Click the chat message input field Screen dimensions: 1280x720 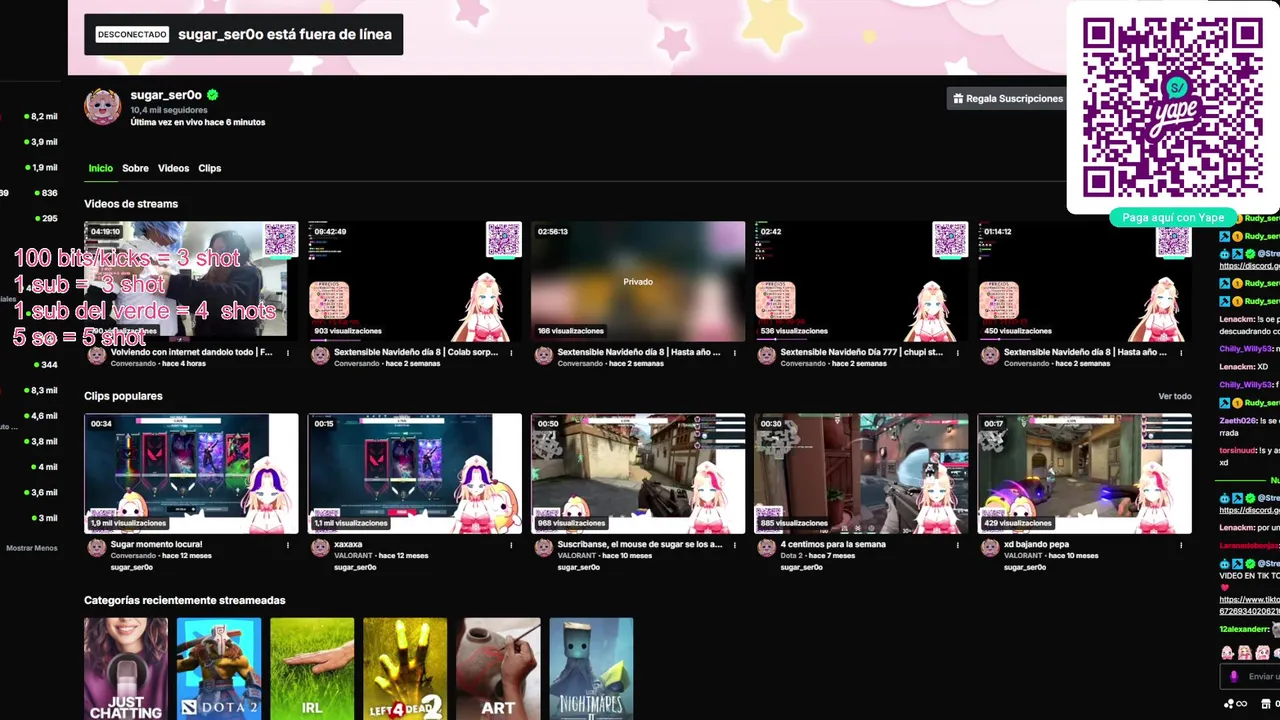(x=1250, y=676)
